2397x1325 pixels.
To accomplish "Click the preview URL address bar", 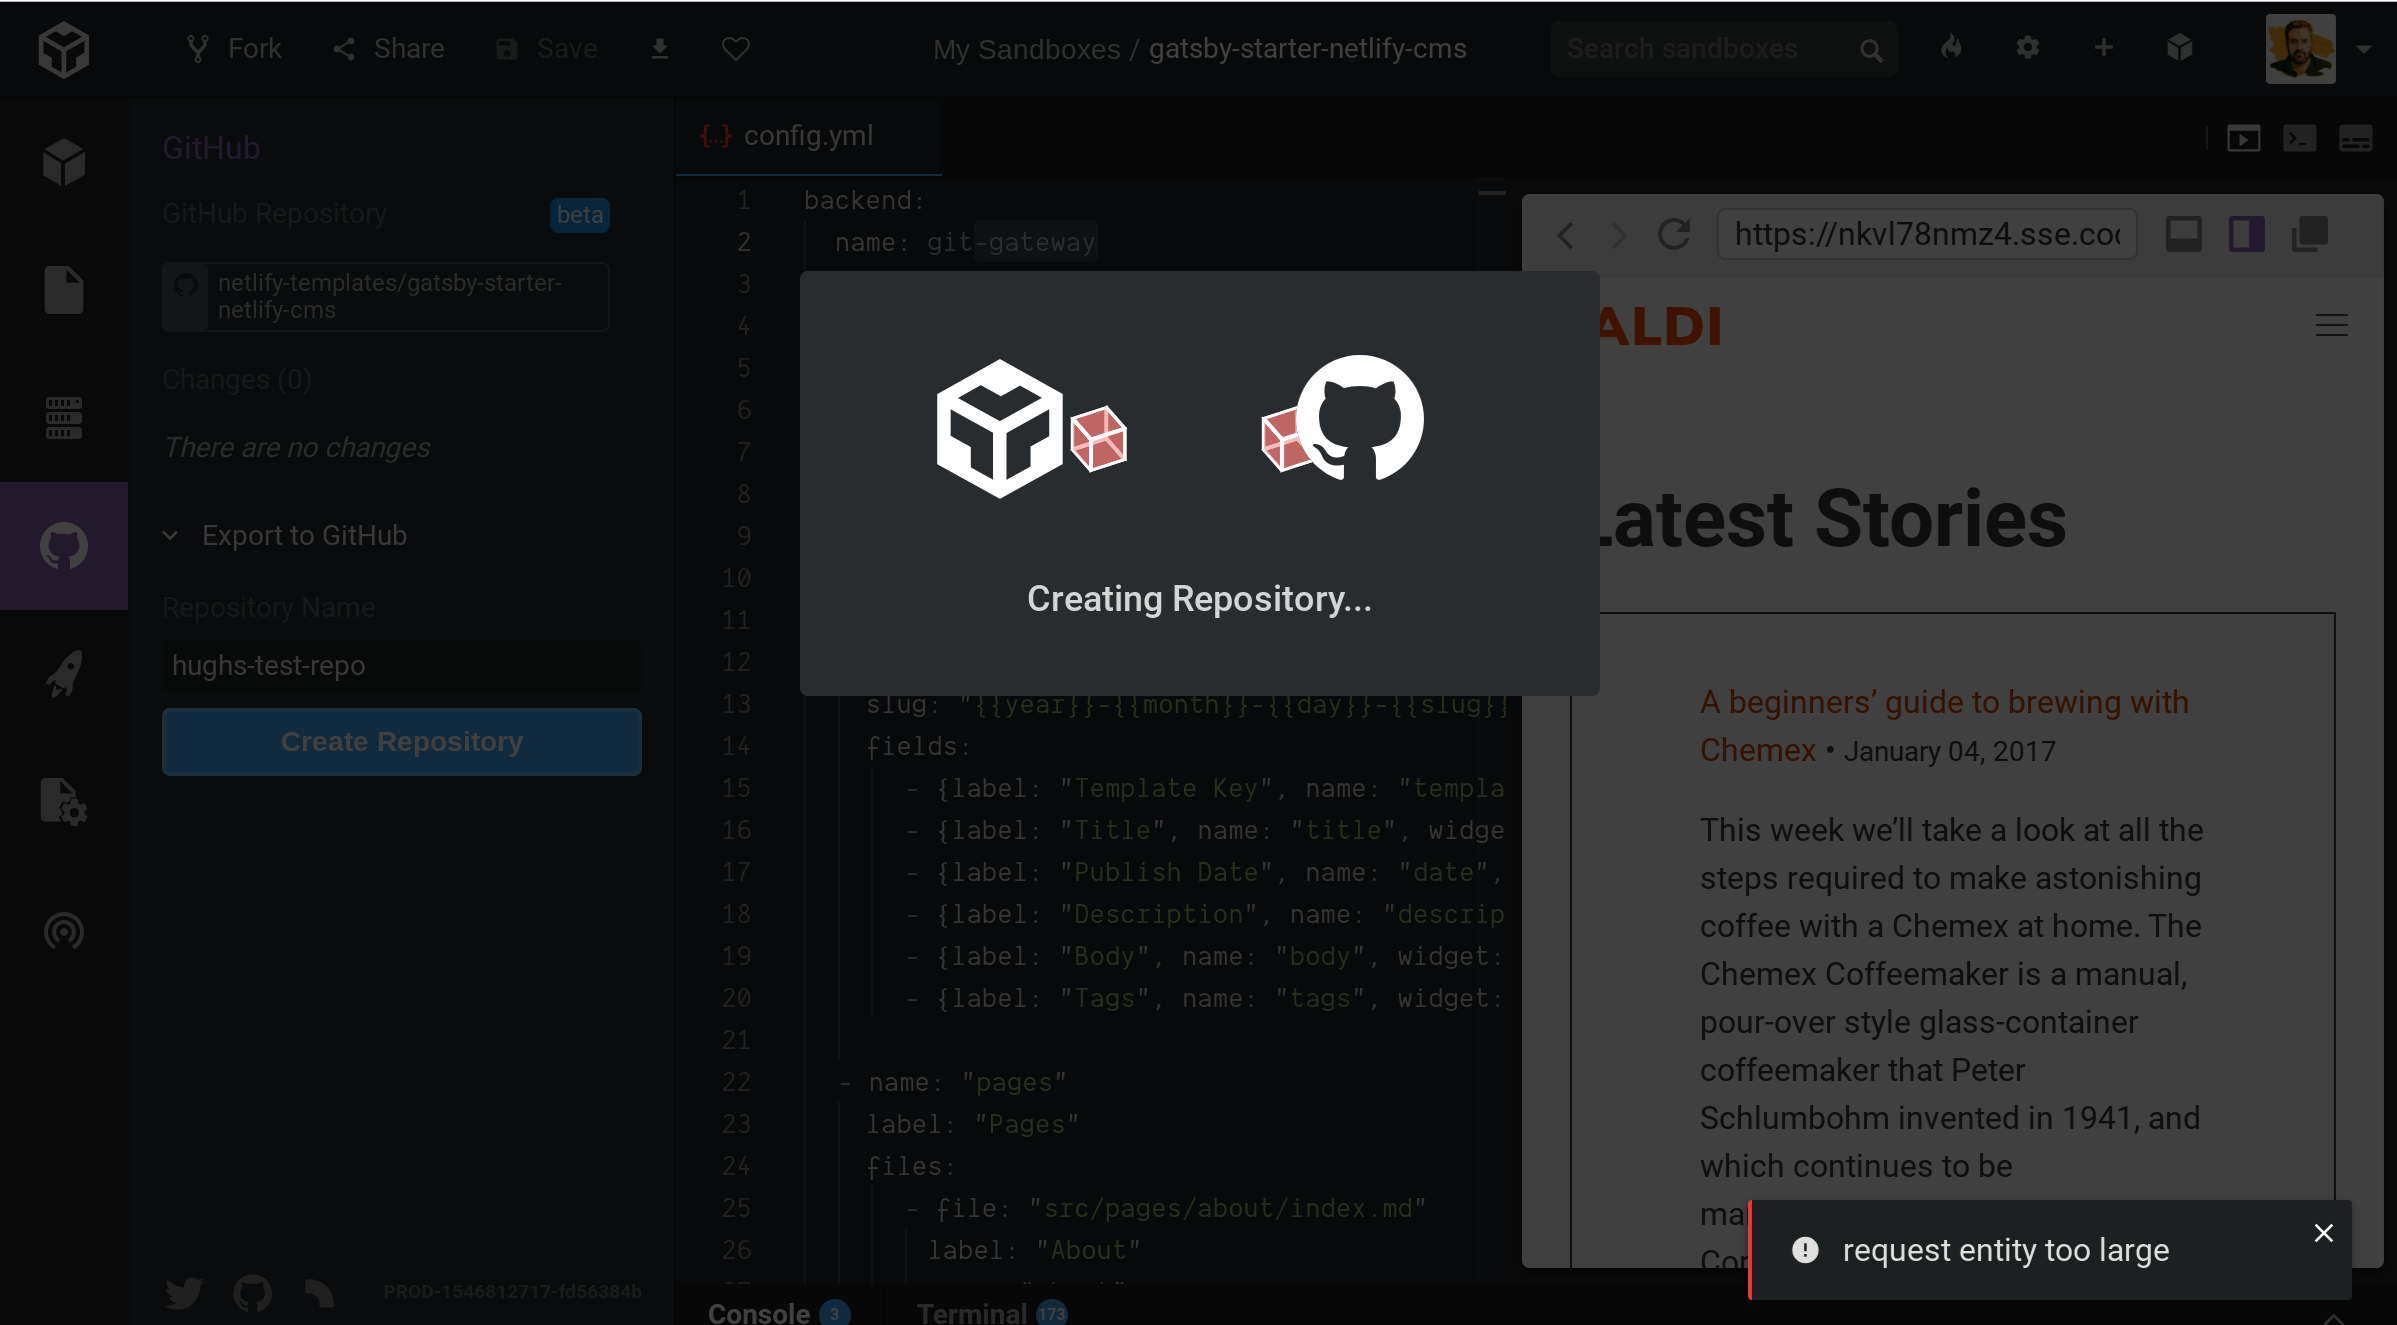I will tap(1927, 234).
